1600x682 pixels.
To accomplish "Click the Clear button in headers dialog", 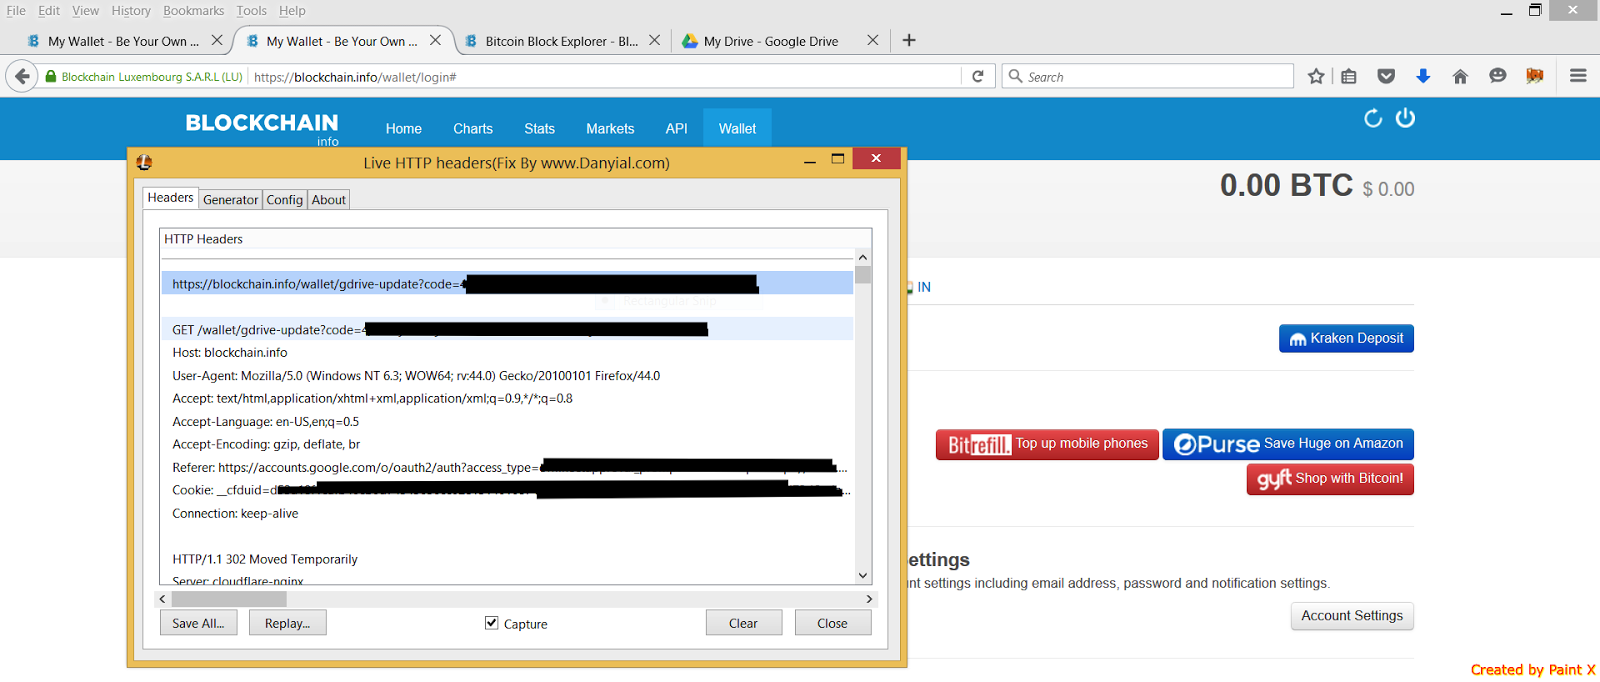I will pyautogui.click(x=743, y=623).
